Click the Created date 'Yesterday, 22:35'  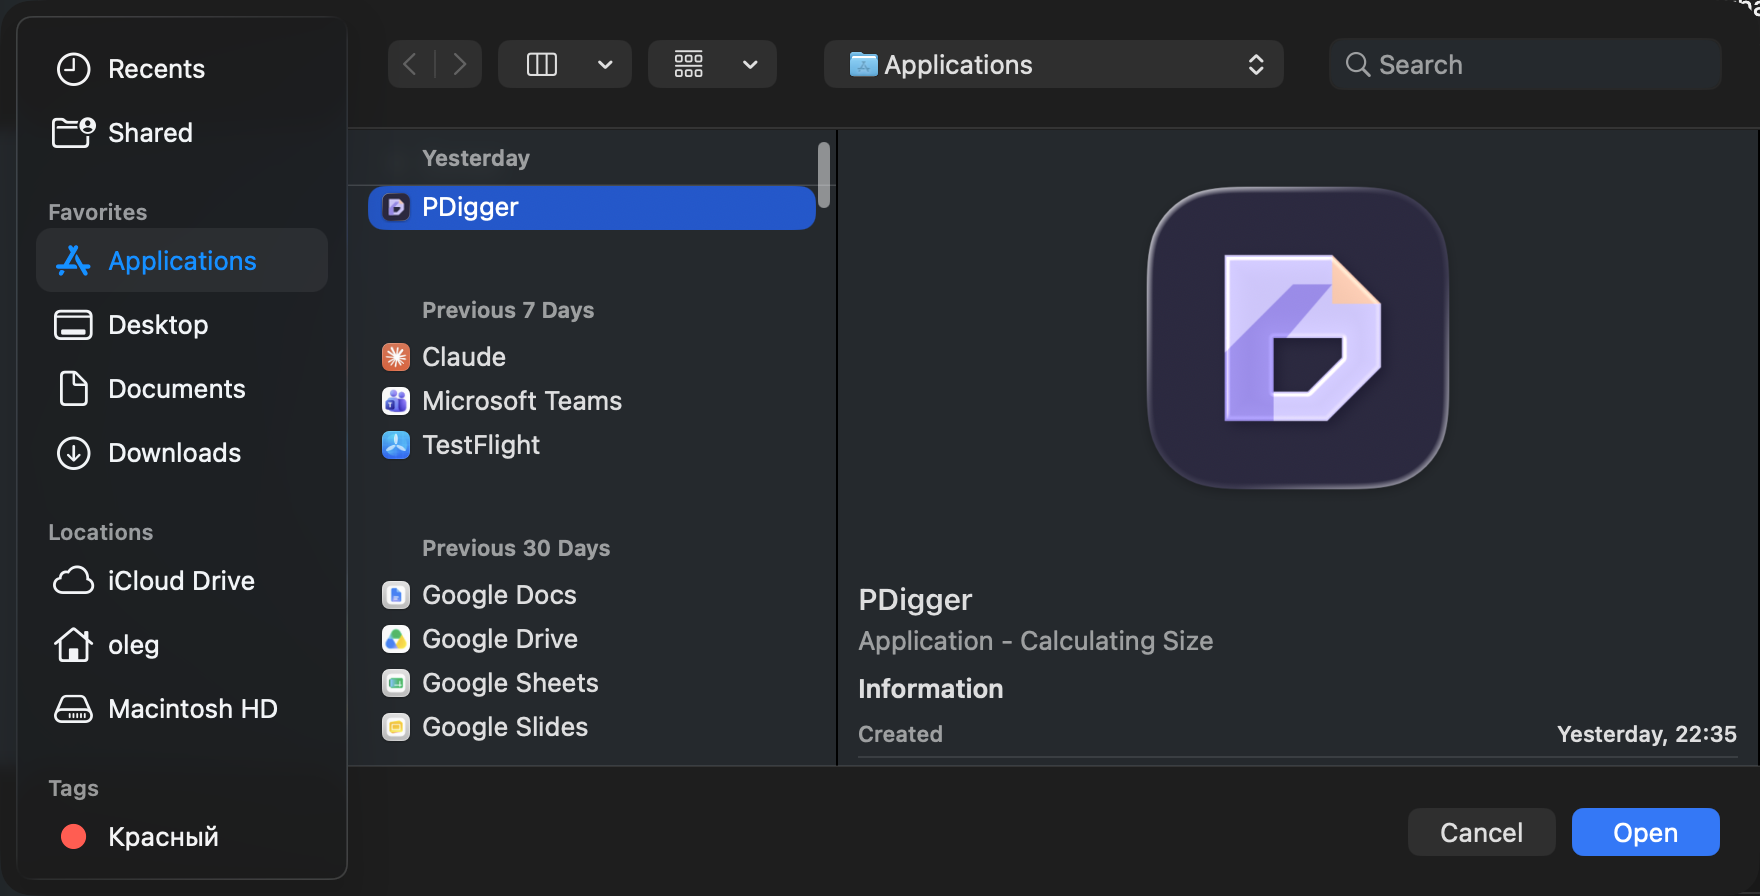coord(1646,734)
